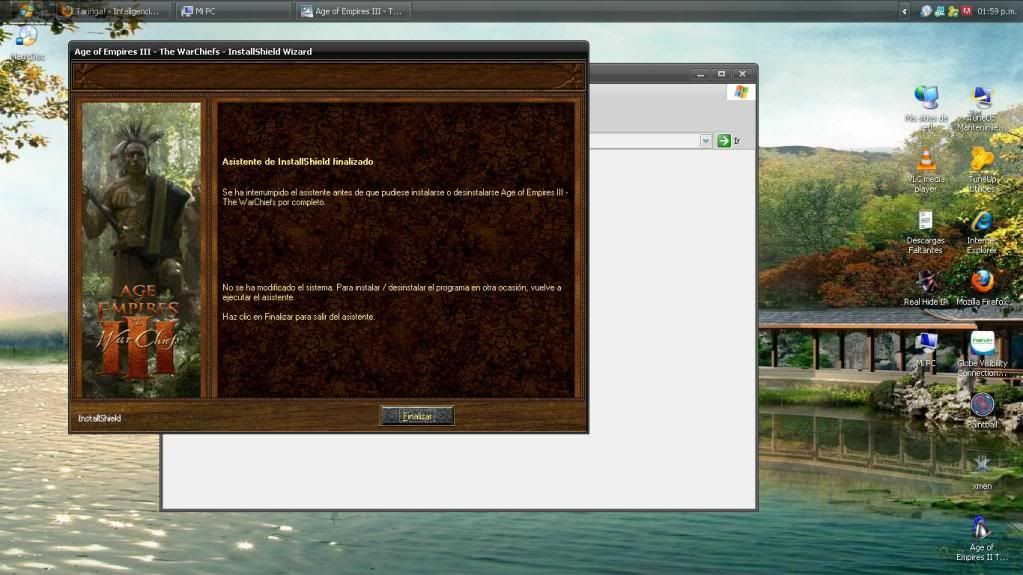The image size is (1023, 575).
Task: Open TuneUp Mantenimiento desktop icon
Action: point(981,108)
